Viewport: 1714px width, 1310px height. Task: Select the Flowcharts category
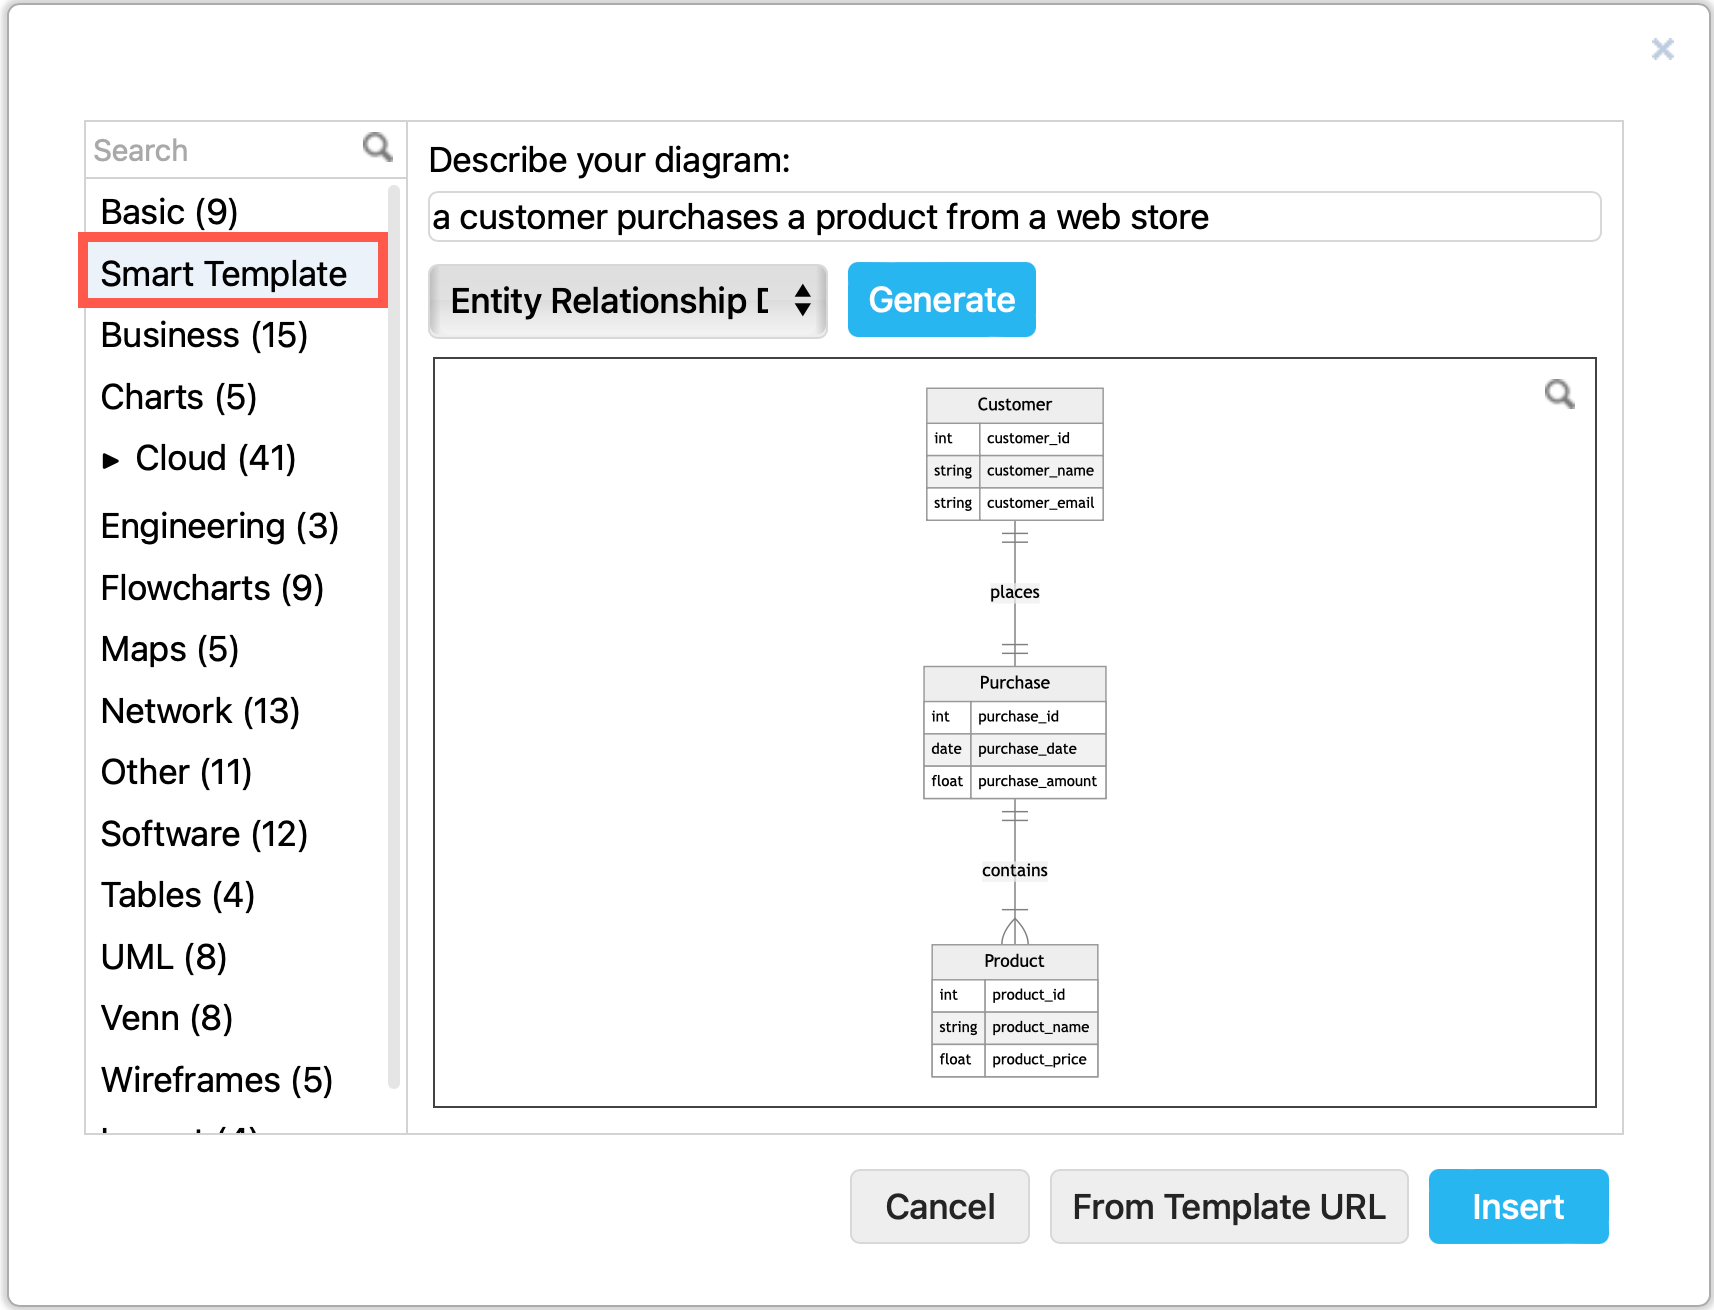pyautogui.click(x=211, y=588)
